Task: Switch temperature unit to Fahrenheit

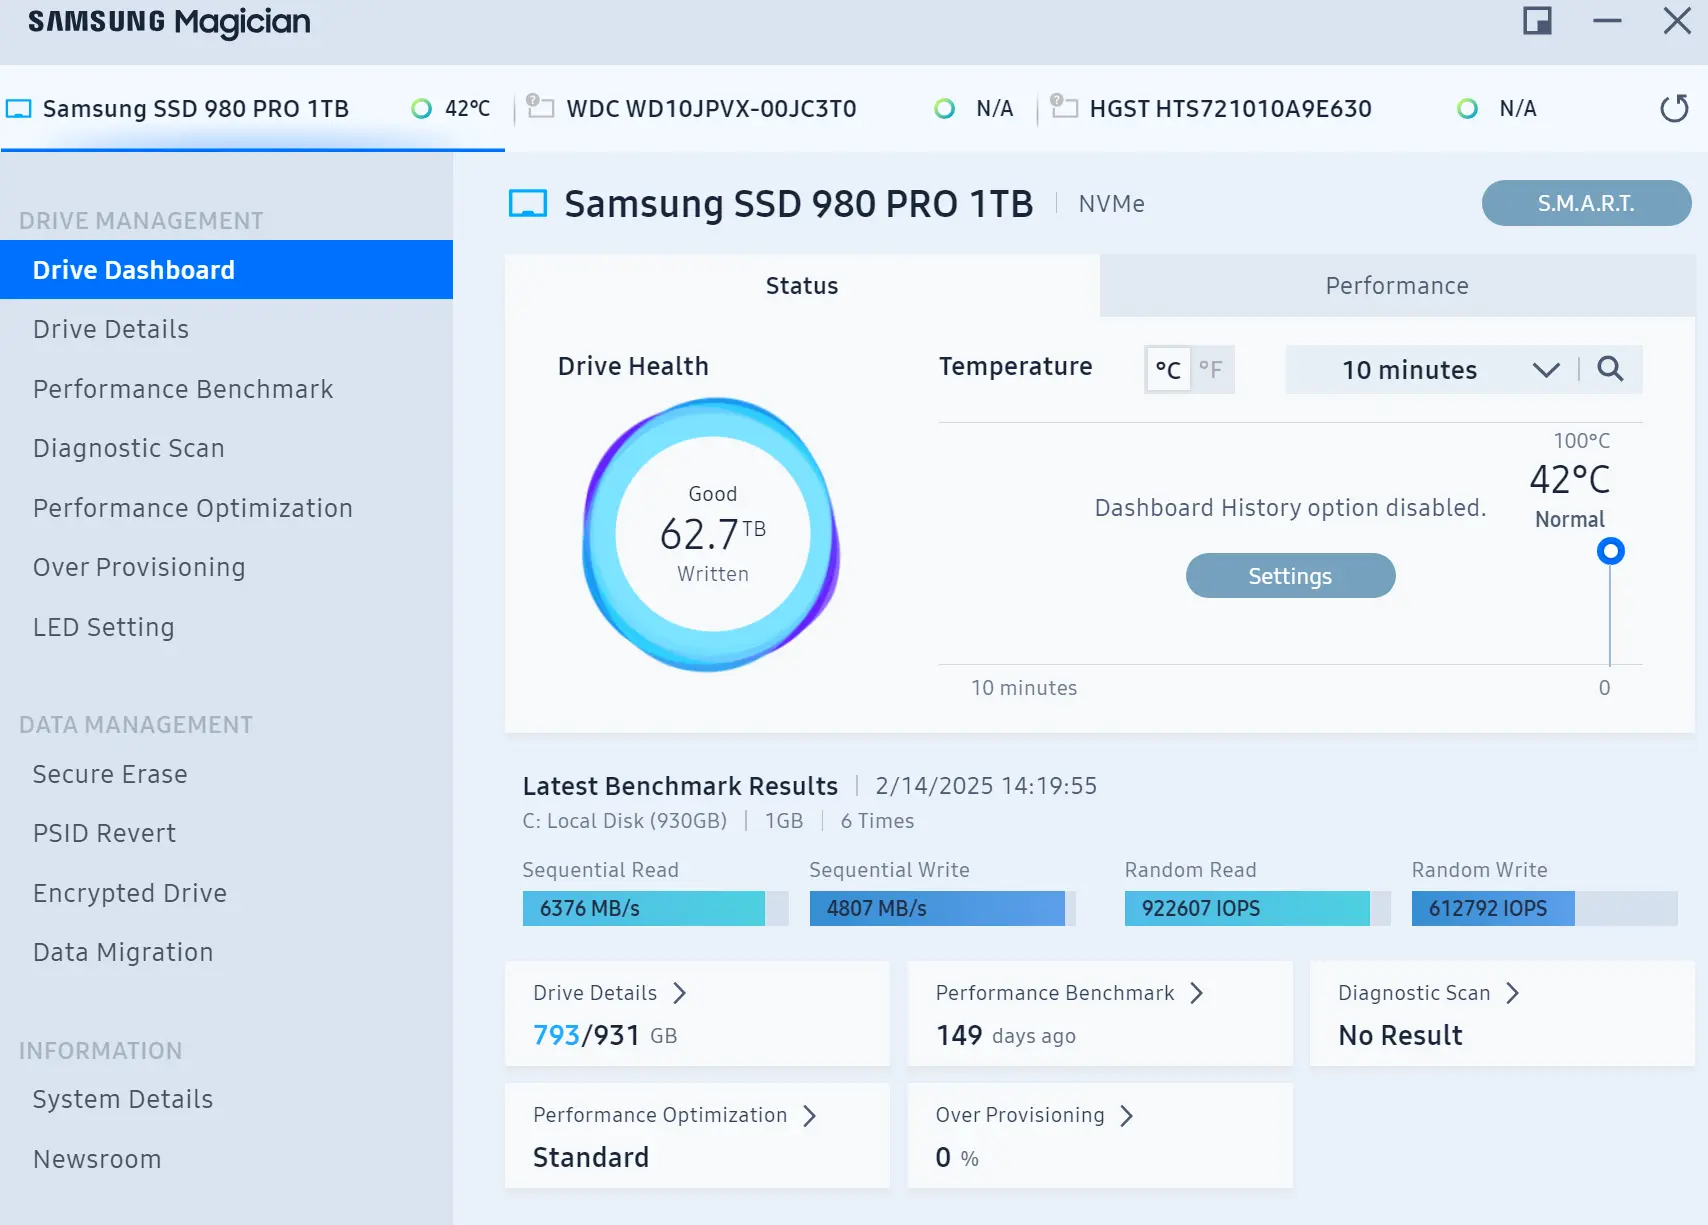Action: [x=1211, y=370]
